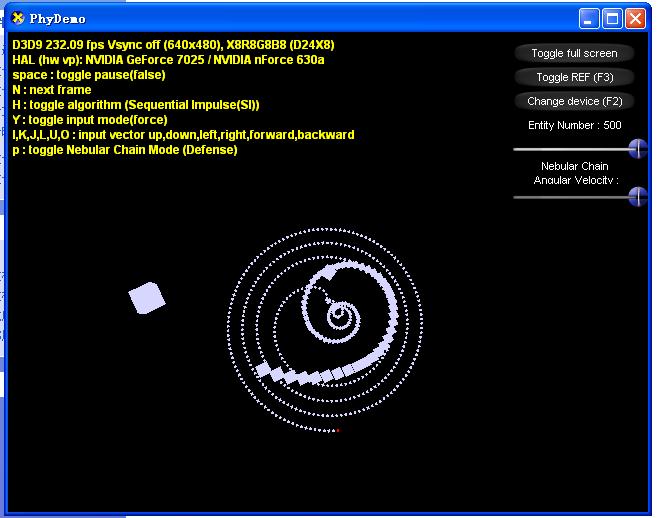
Task: Click the 'space : toggle pause(false)' line
Action: coord(89,75)
